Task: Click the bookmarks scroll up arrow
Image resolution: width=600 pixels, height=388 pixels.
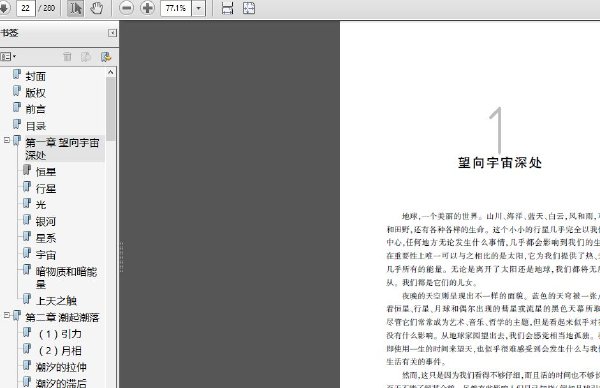Action: [x=111, y=72]
